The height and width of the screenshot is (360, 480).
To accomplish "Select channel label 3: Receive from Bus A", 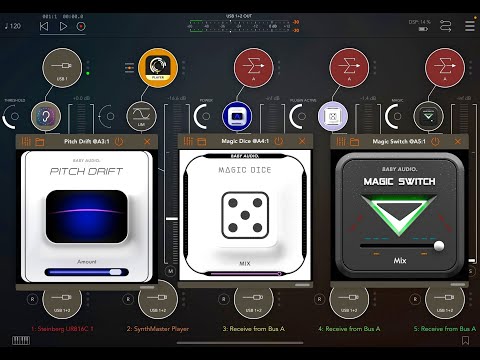I will click(254, 329).
